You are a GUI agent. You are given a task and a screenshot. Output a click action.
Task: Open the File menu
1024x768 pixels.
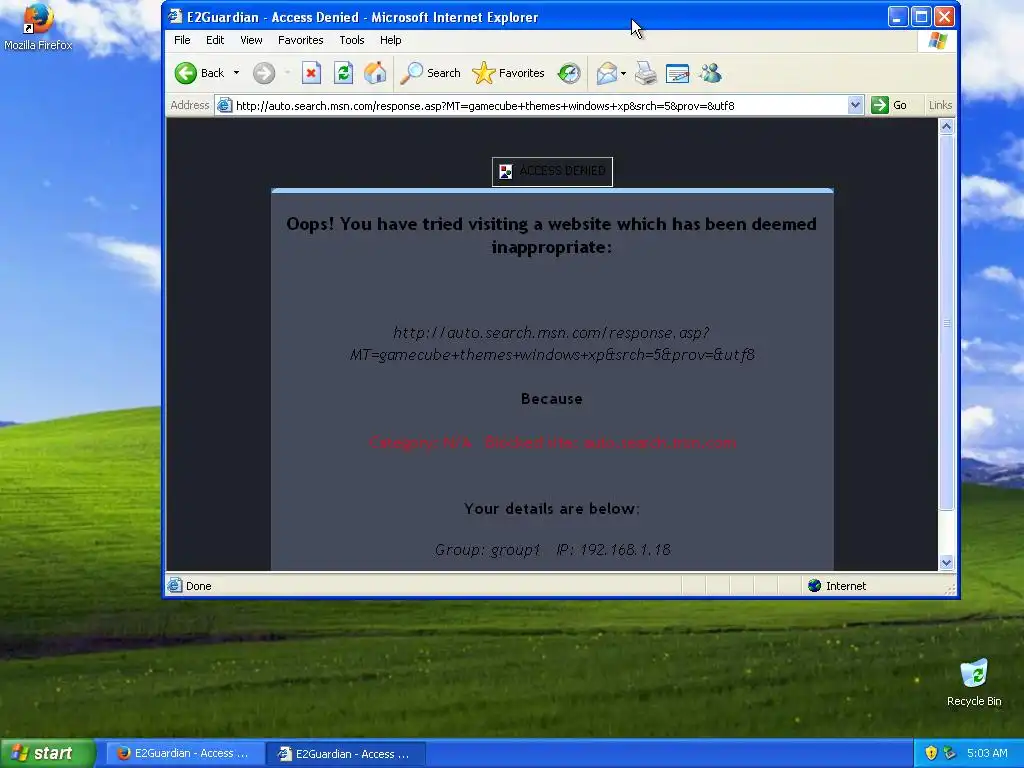(182, 40)
